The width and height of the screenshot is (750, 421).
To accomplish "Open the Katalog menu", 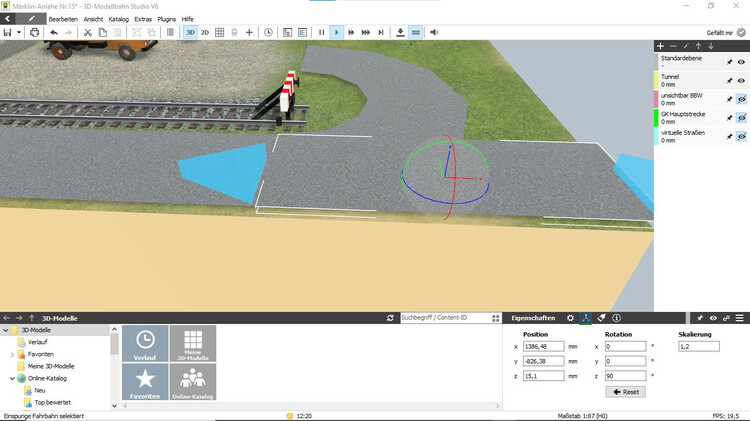I will click(x=119, y=19).
